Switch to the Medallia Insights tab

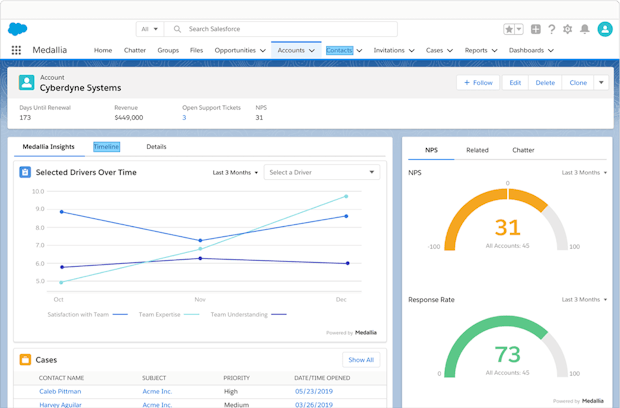click(48, 147)
